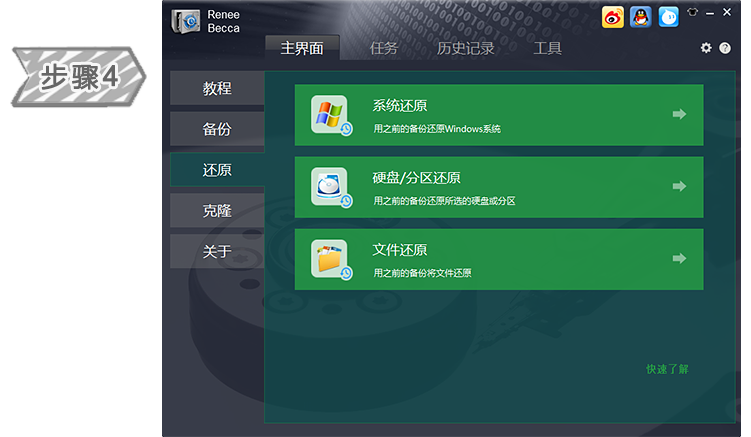This screenshot has width=751, height=437.
Task: Open settings gear icon
Action: [706, 48]
